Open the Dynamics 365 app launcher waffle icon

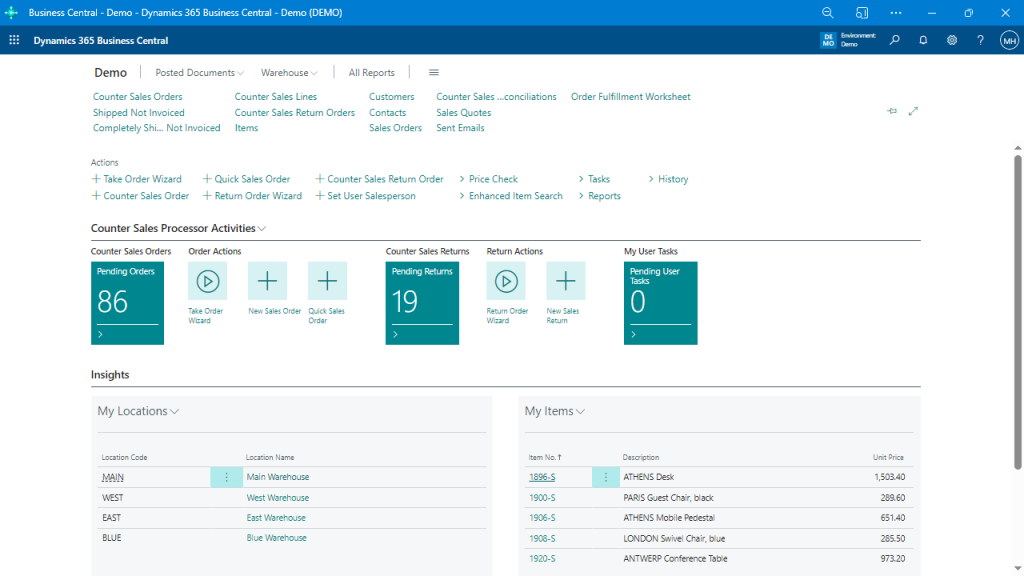[13, 40]
